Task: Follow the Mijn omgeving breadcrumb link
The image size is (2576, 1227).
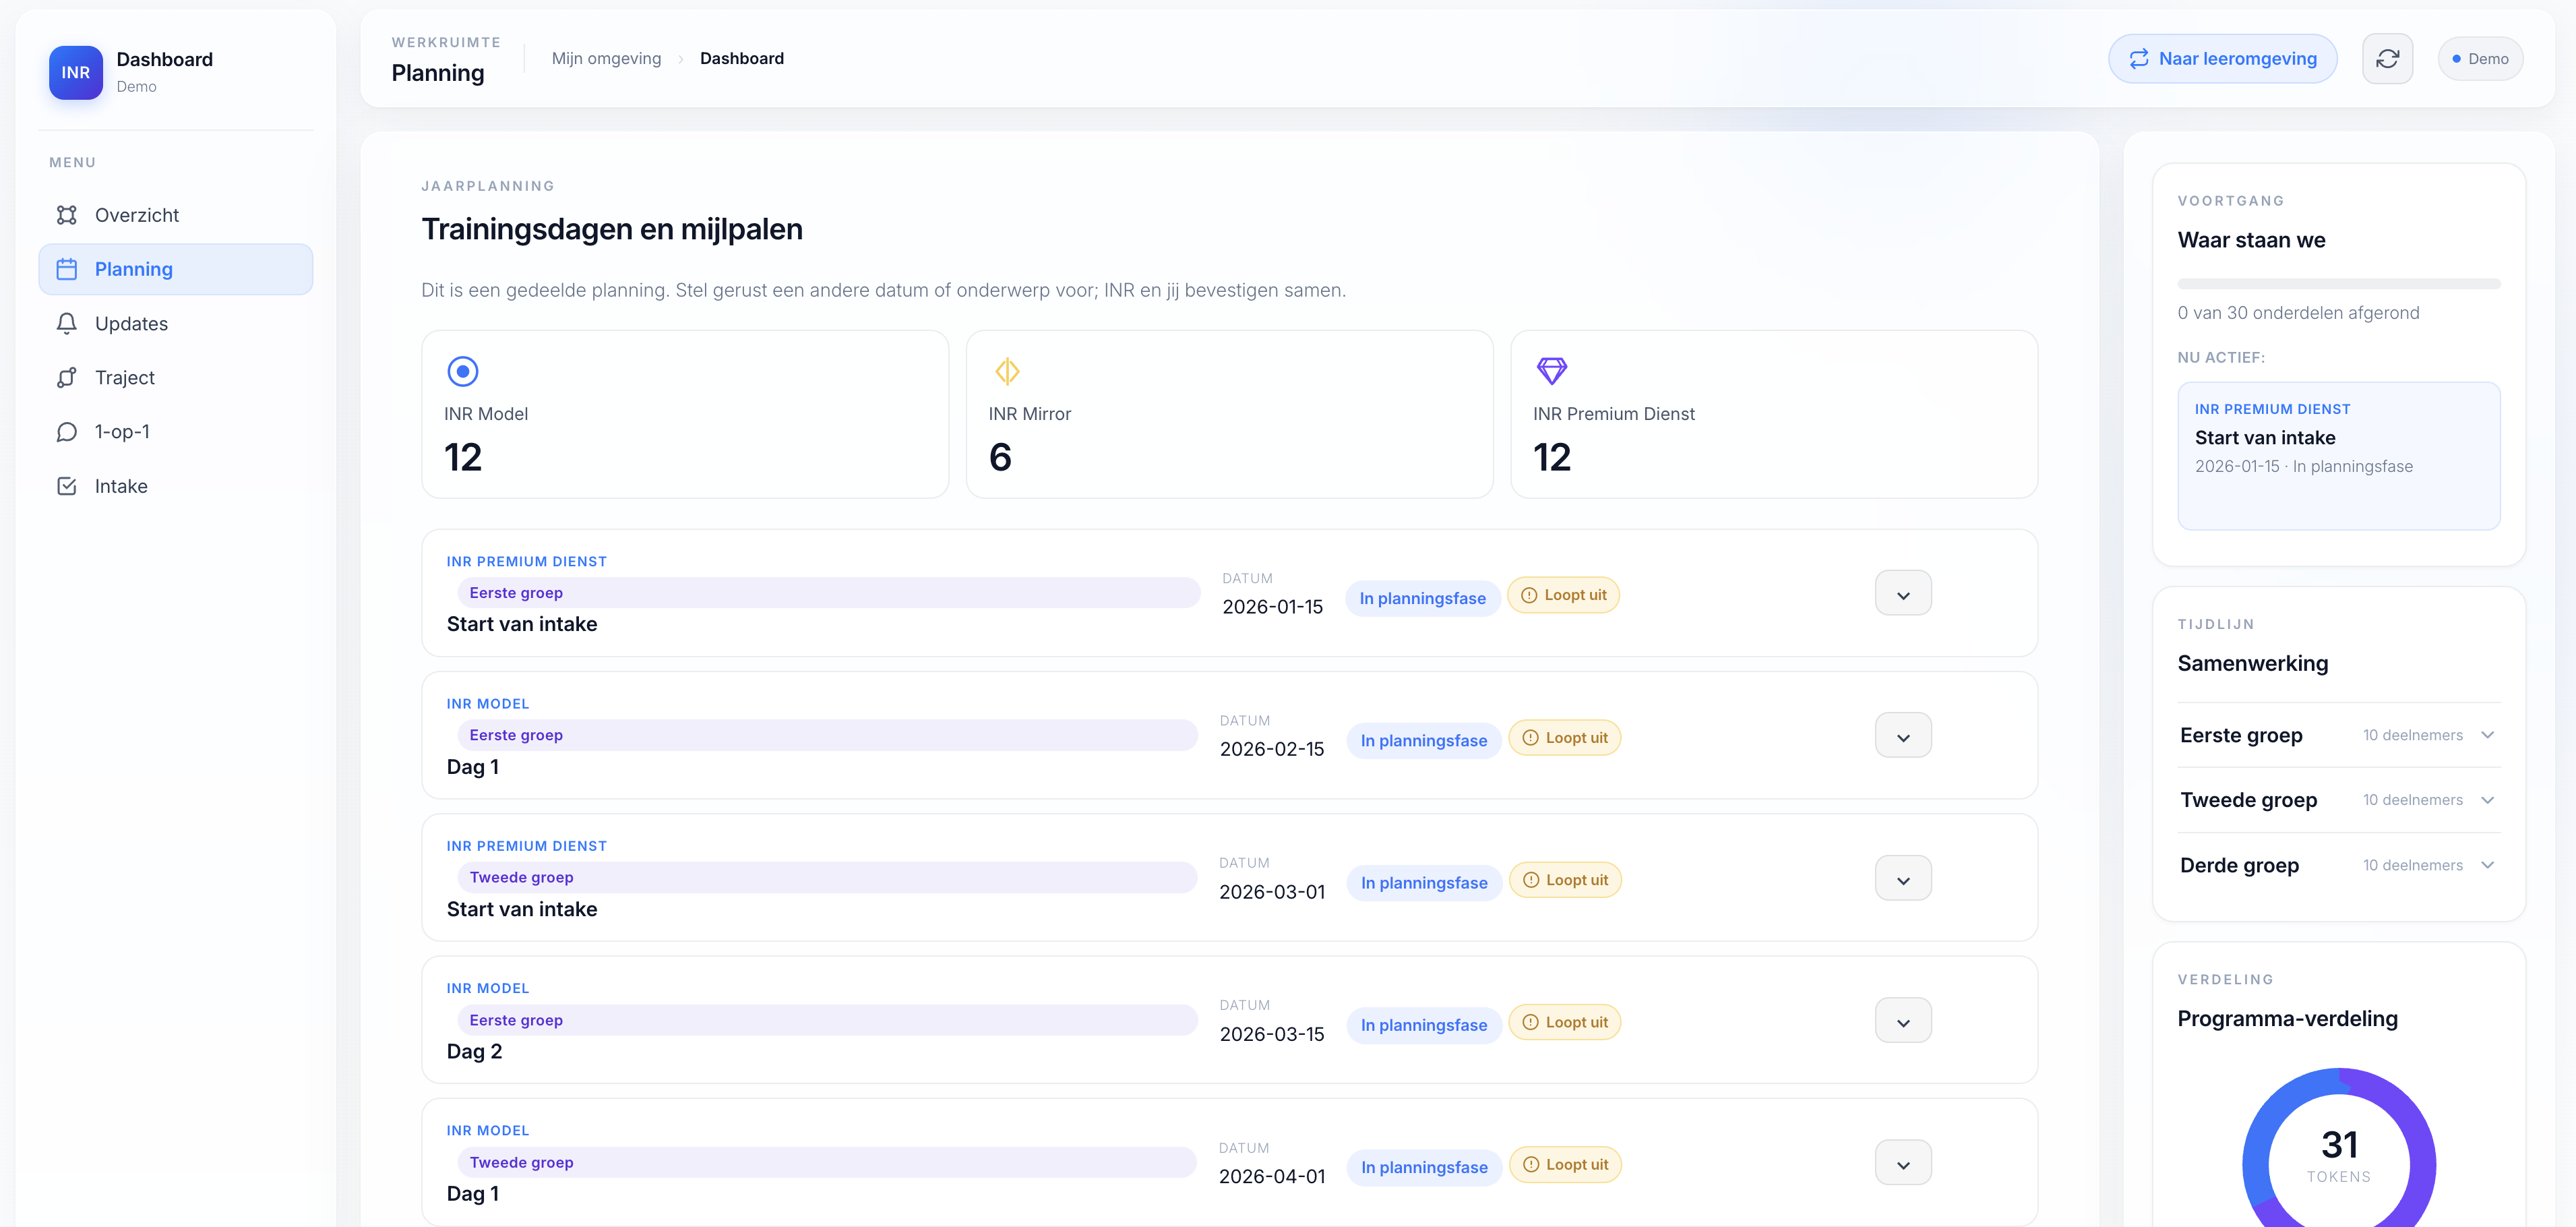Action: (x=606, y=58)
